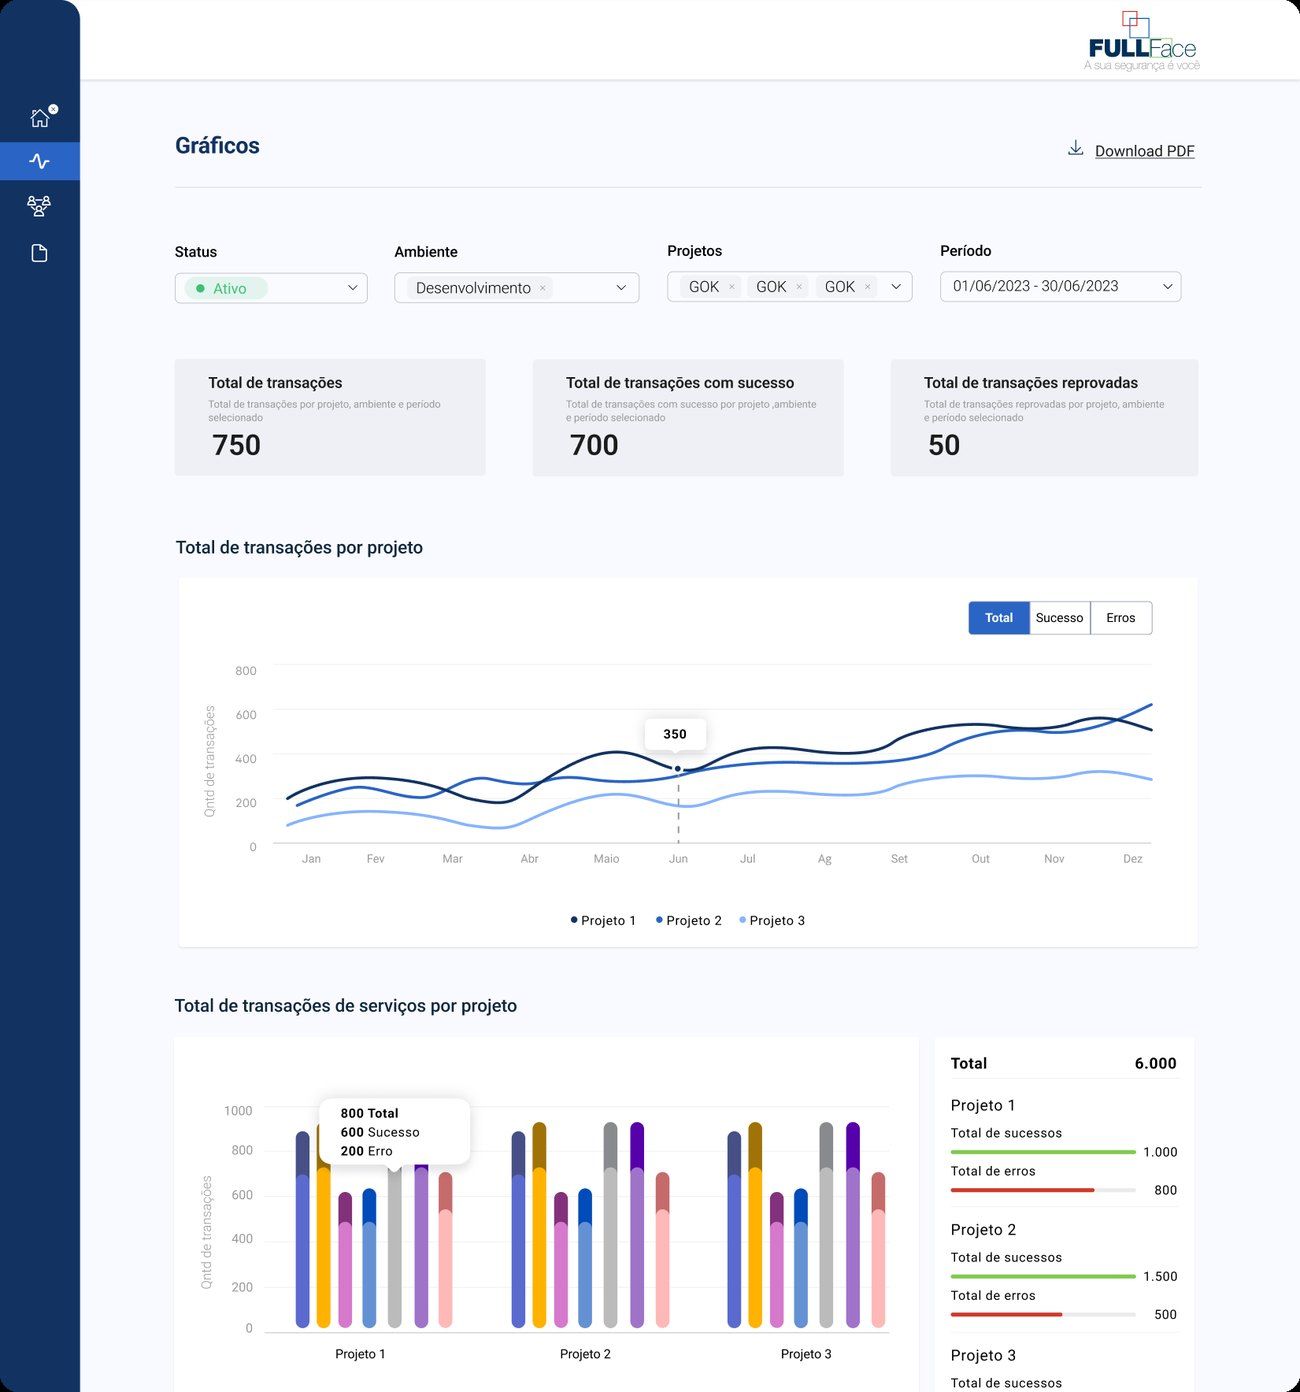Image resolution: width=1300 pixels, height=1392 pixels.
Task: Click the 6.000 total value
Action: click(x=1155, y=1063)
